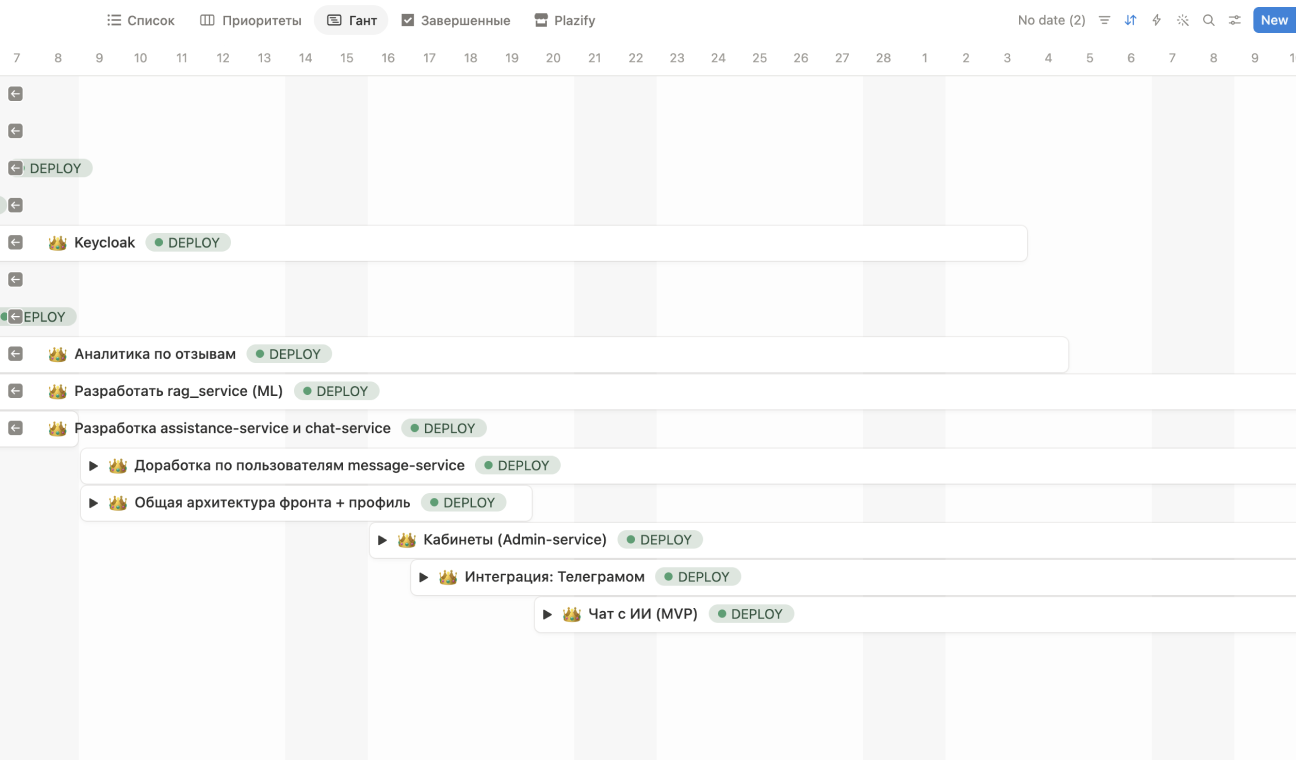Viewport: 1296px width, 760px height.
Task: Open search with the magnifier icon
Action: [1209, 20]
